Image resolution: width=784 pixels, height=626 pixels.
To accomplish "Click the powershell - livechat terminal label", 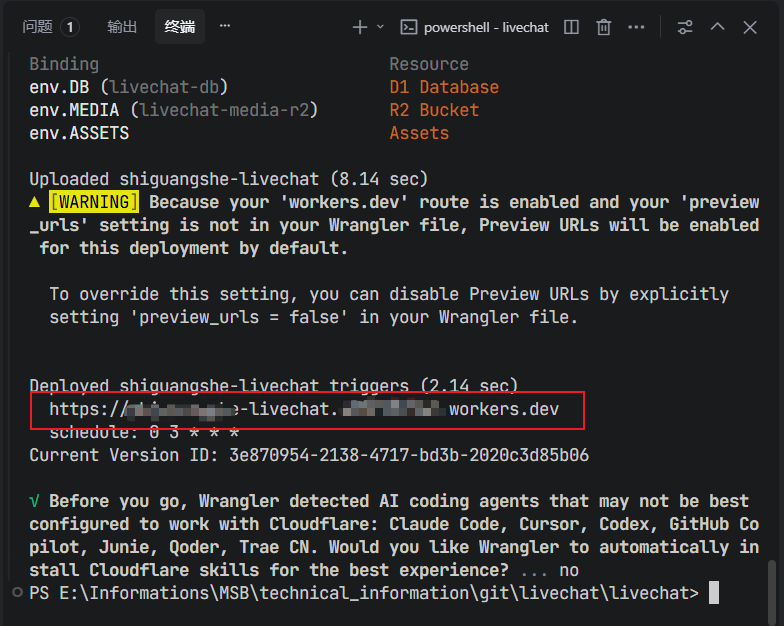I will click(x=486, y=28).
